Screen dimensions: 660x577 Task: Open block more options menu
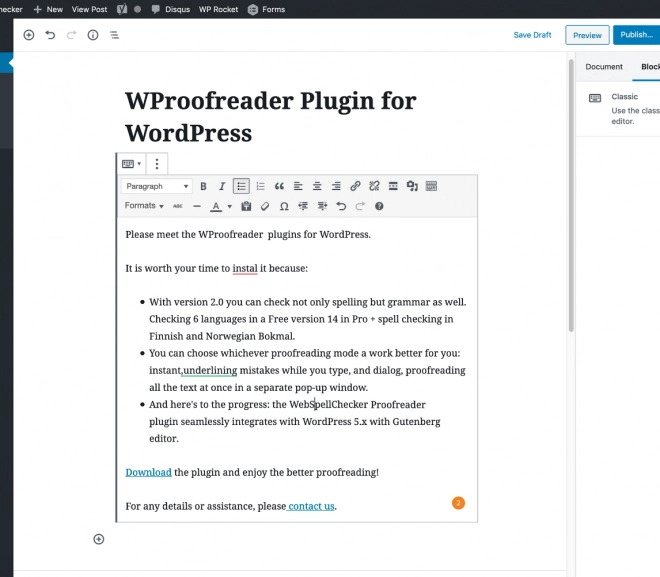click(157, 164)
